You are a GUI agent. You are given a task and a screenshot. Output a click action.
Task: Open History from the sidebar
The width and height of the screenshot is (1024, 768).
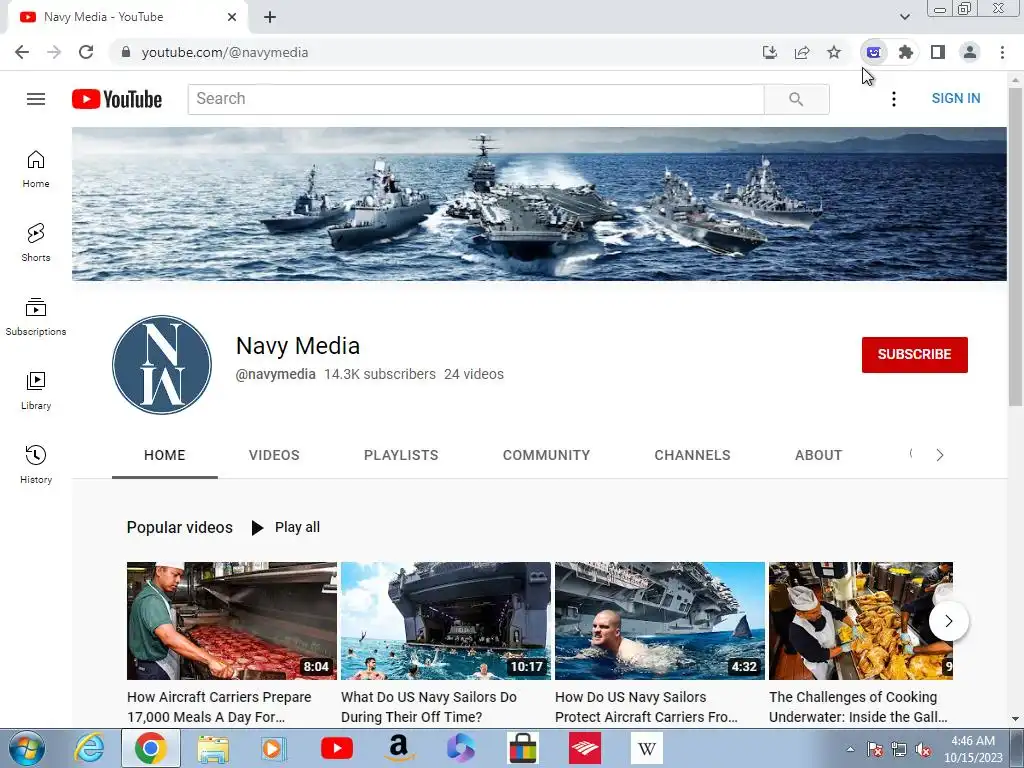(36, 464)
